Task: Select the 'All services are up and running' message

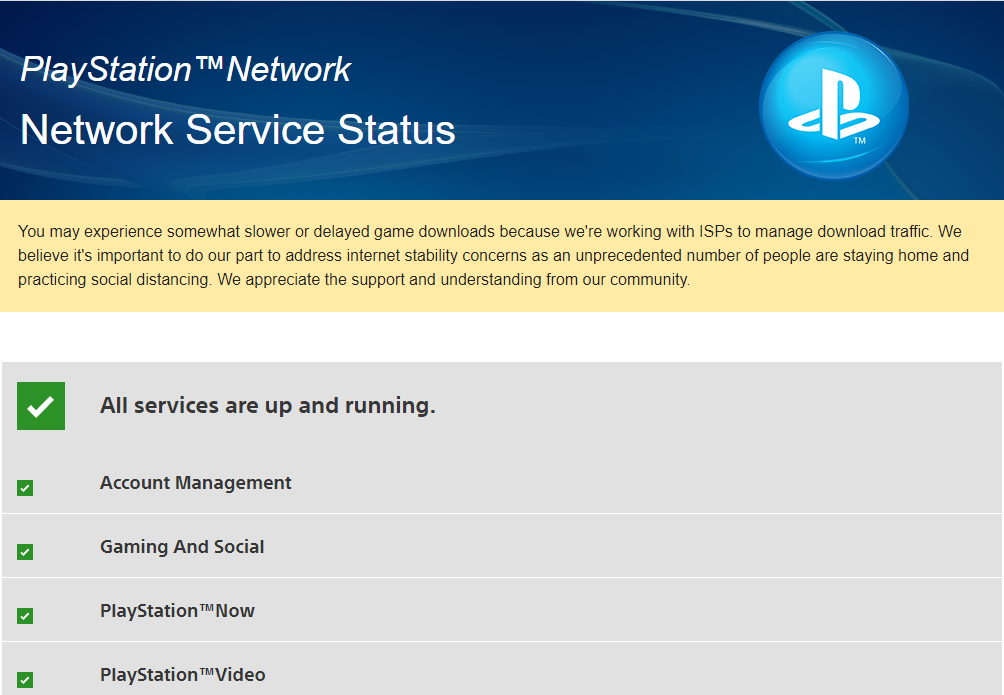Action: [x=268, y=406]
